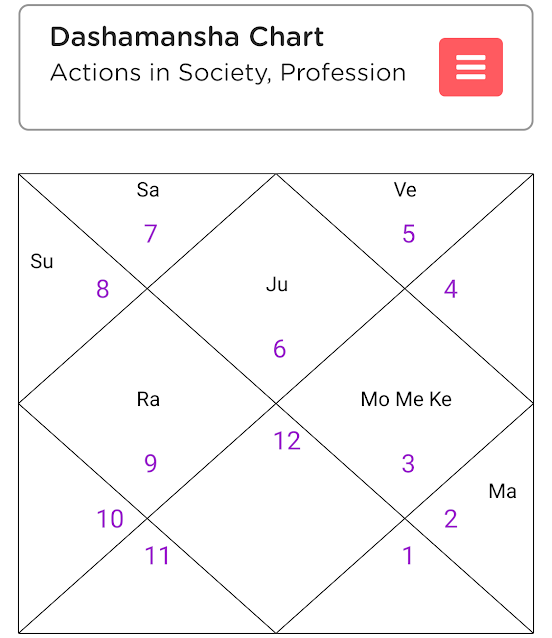Image resolution: width=552 pixels, height=638 pixels.
Task: Select house number 10 on the left
Action: pyautogui.click(x=110, y=519)
